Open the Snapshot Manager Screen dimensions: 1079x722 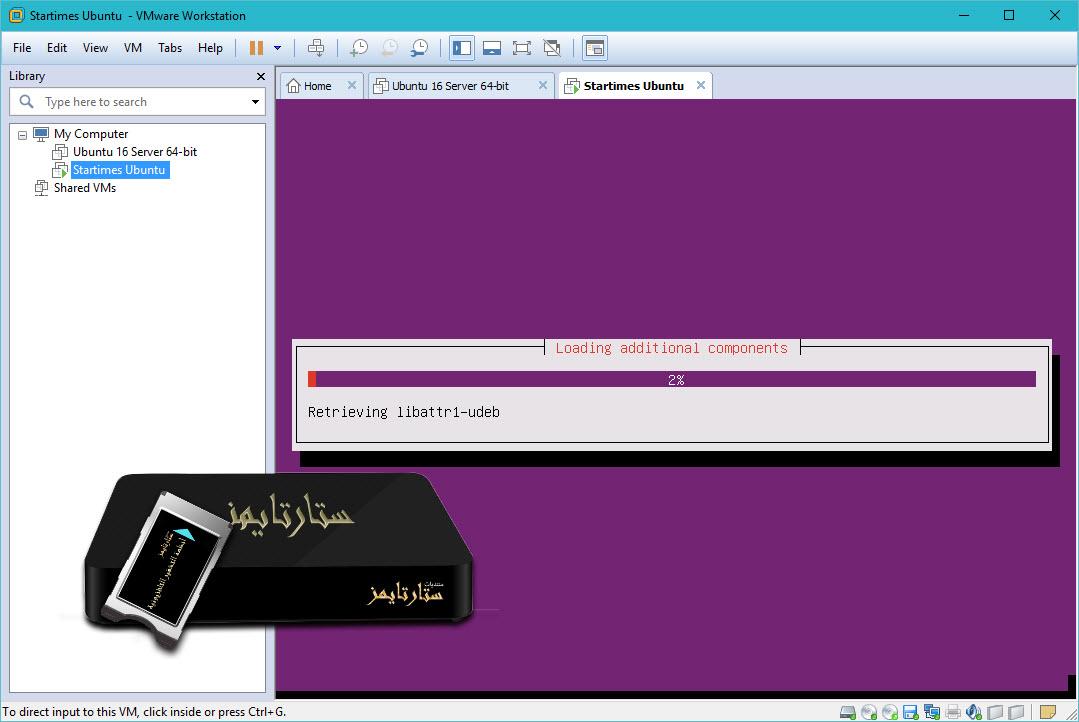point(419,47)
